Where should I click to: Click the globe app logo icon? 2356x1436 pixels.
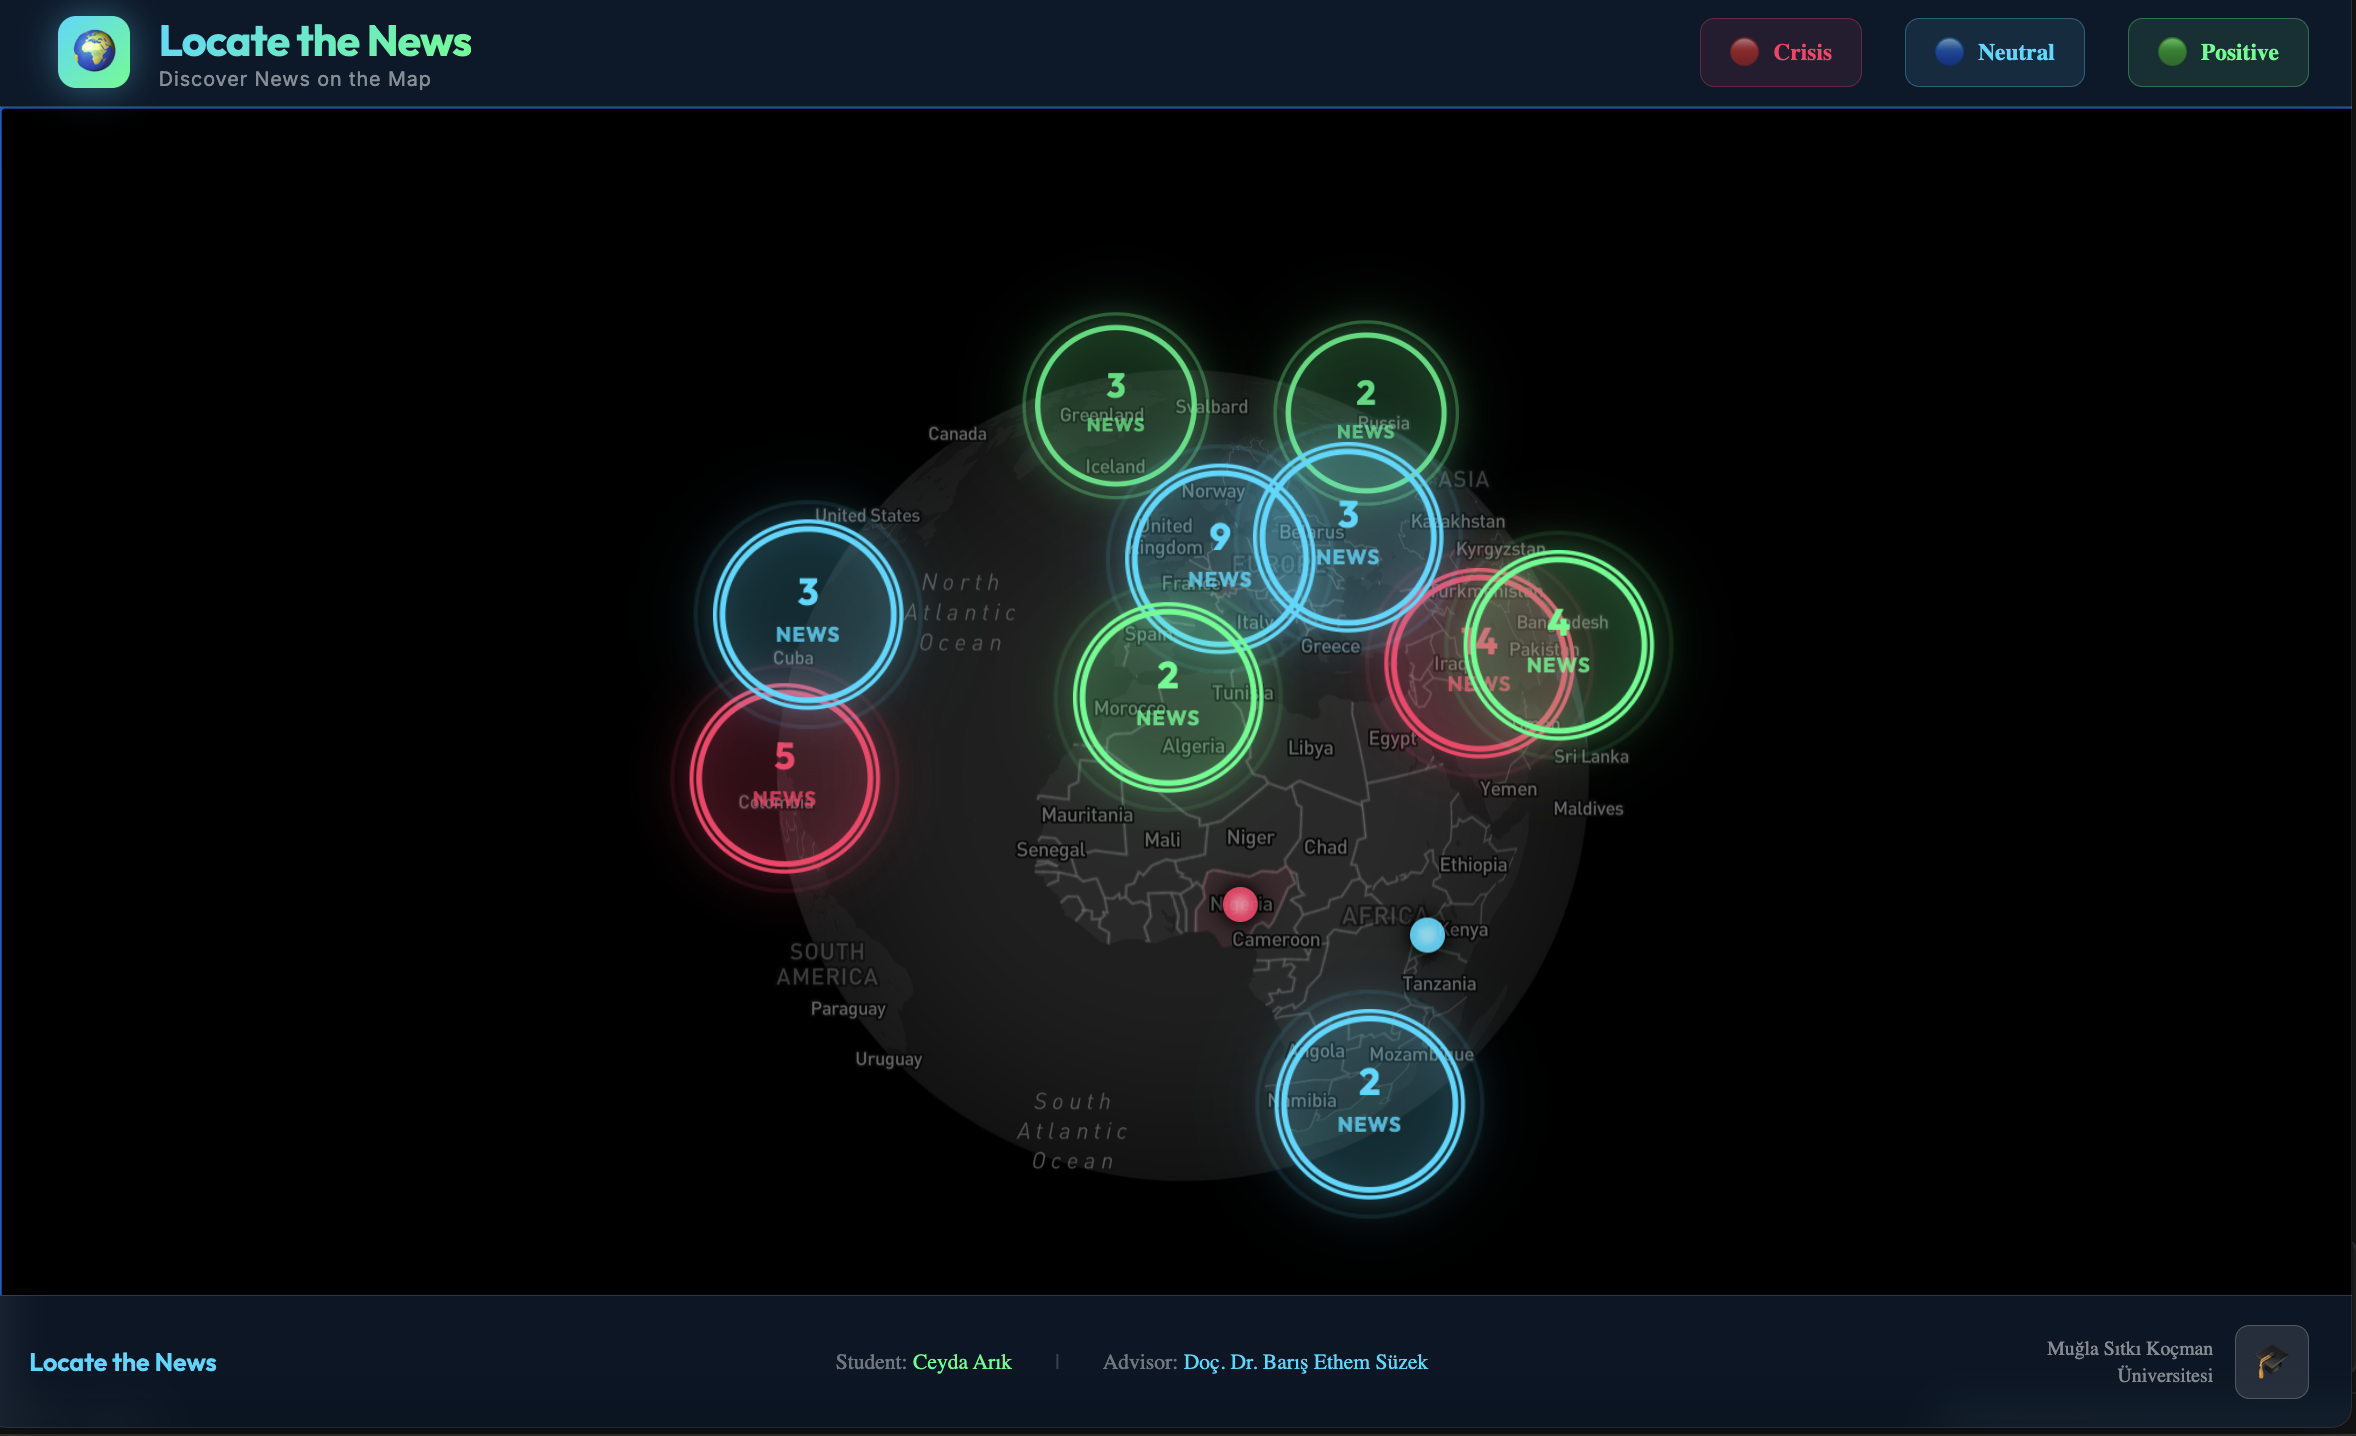[x=94, y=52]
